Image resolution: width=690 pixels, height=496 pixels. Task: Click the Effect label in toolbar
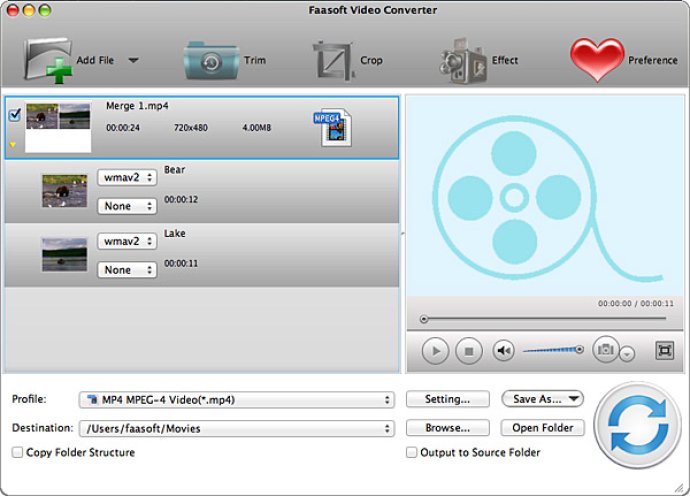[505, 60]
